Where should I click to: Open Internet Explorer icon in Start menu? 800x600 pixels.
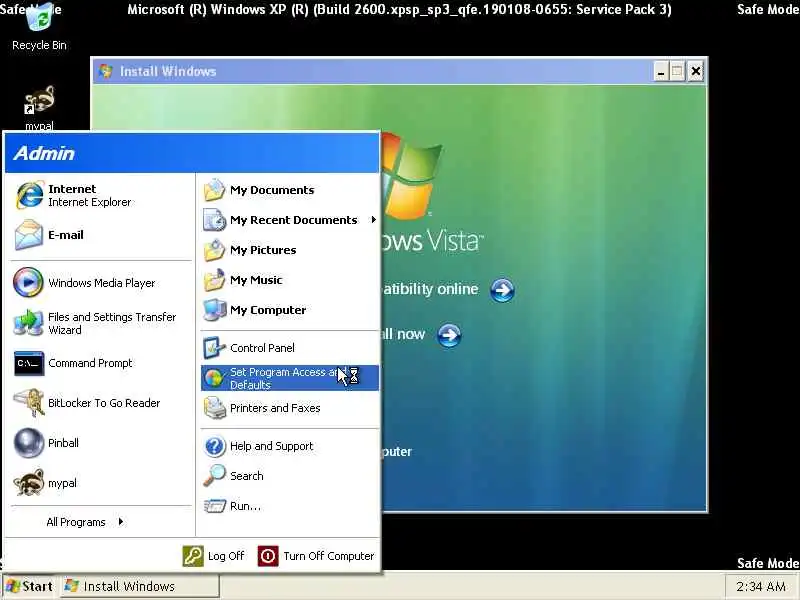(29, 195)
